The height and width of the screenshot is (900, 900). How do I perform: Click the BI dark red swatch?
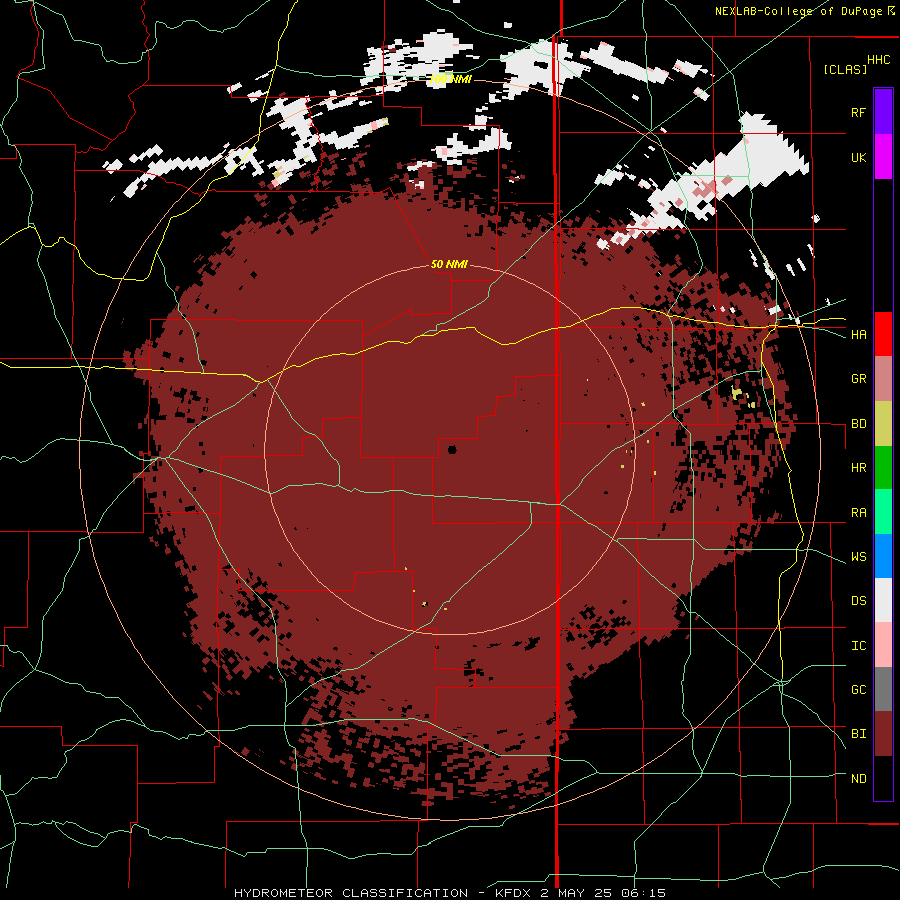click(x=883, y=734)
